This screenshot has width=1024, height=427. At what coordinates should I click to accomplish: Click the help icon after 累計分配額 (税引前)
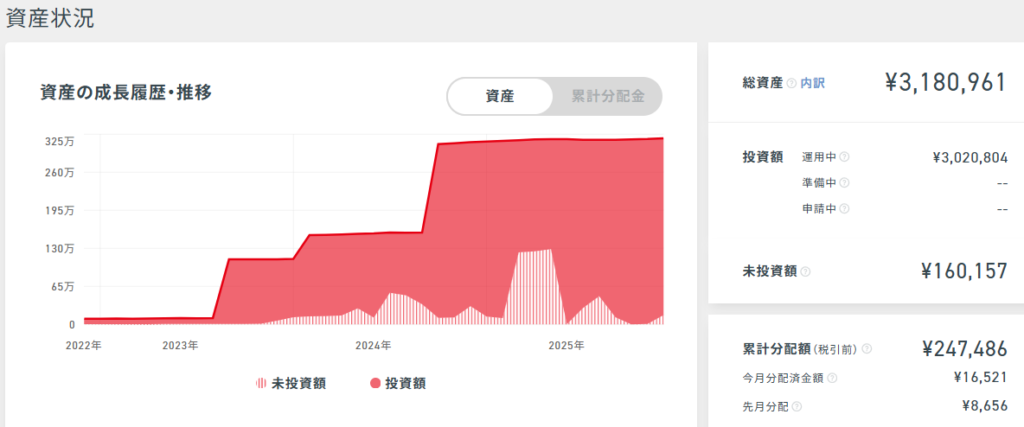(866, 349)
